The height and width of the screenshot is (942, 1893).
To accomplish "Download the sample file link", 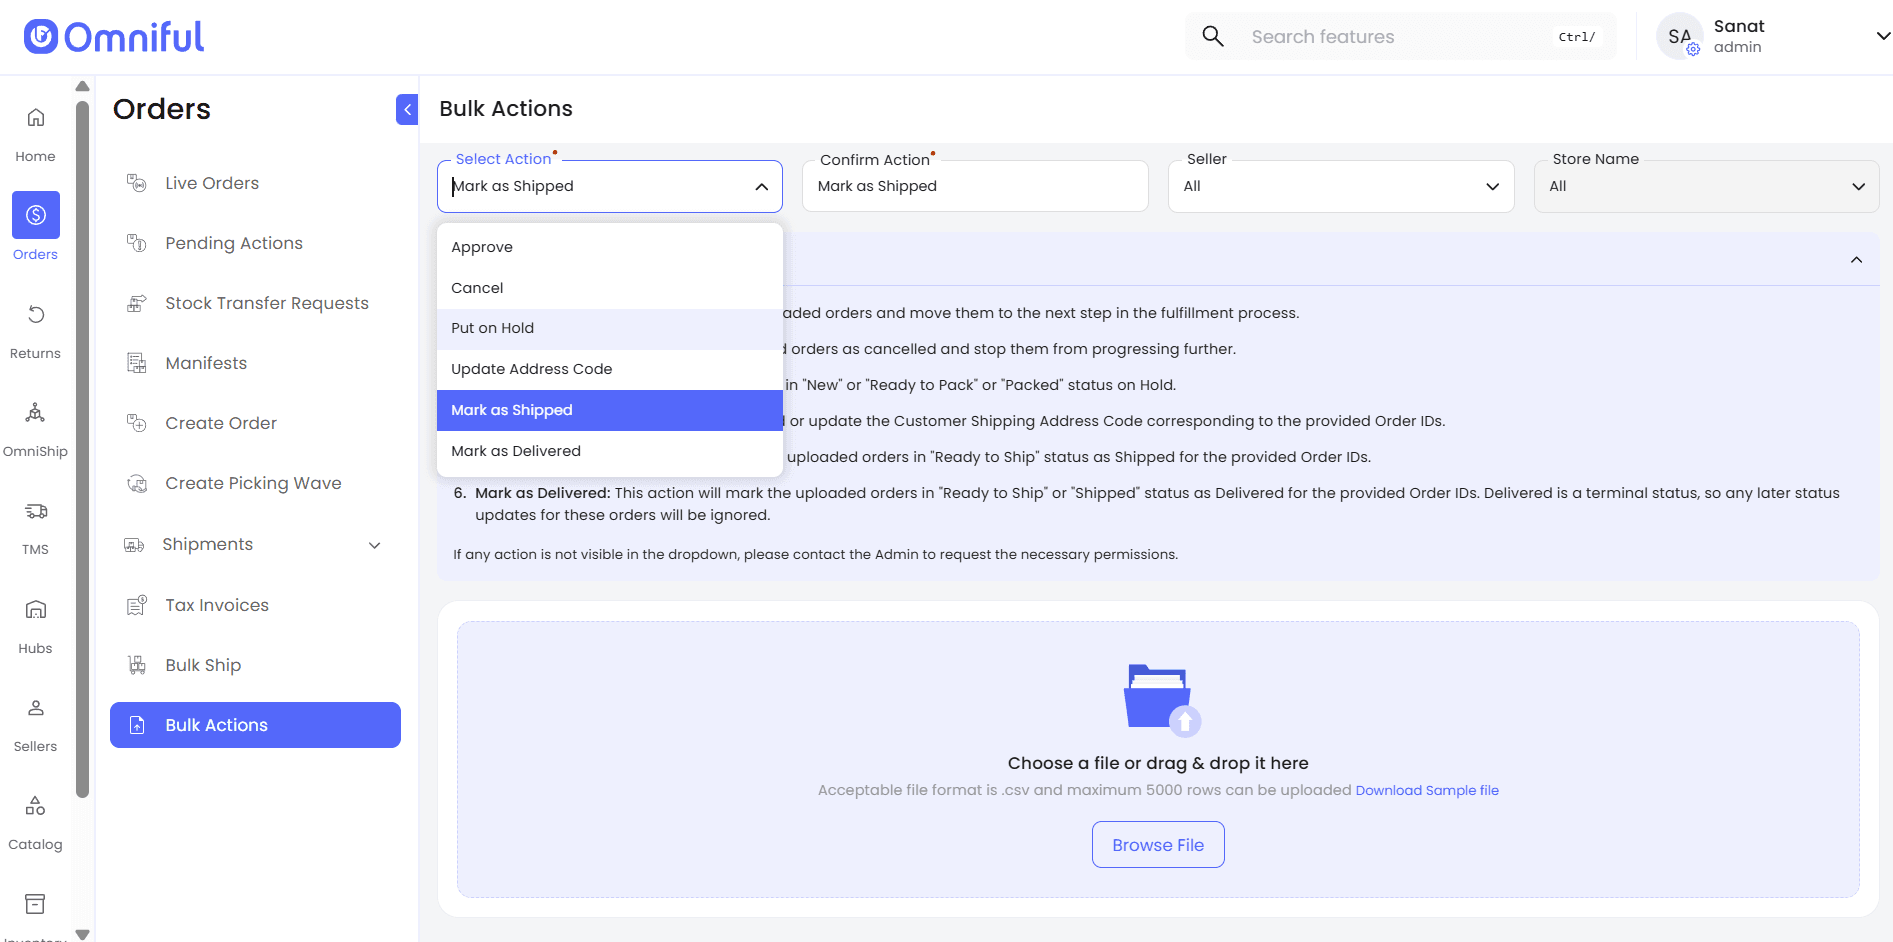I will tap(1426, 790).
